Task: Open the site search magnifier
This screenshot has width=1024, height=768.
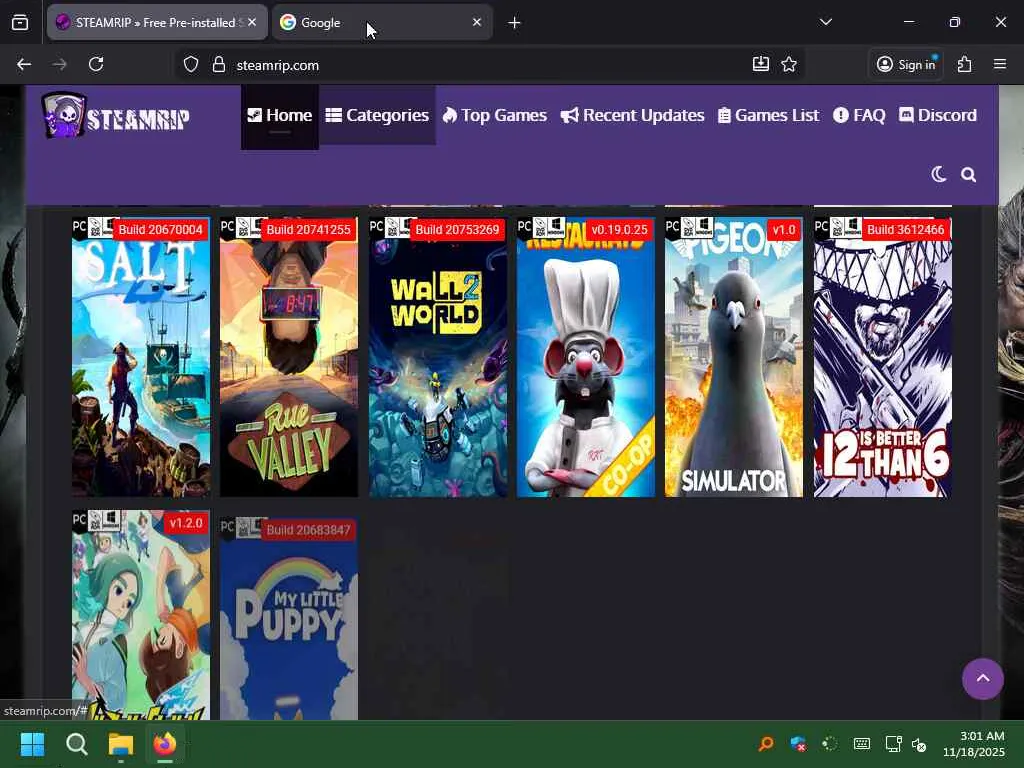Action: click(968, 174)
